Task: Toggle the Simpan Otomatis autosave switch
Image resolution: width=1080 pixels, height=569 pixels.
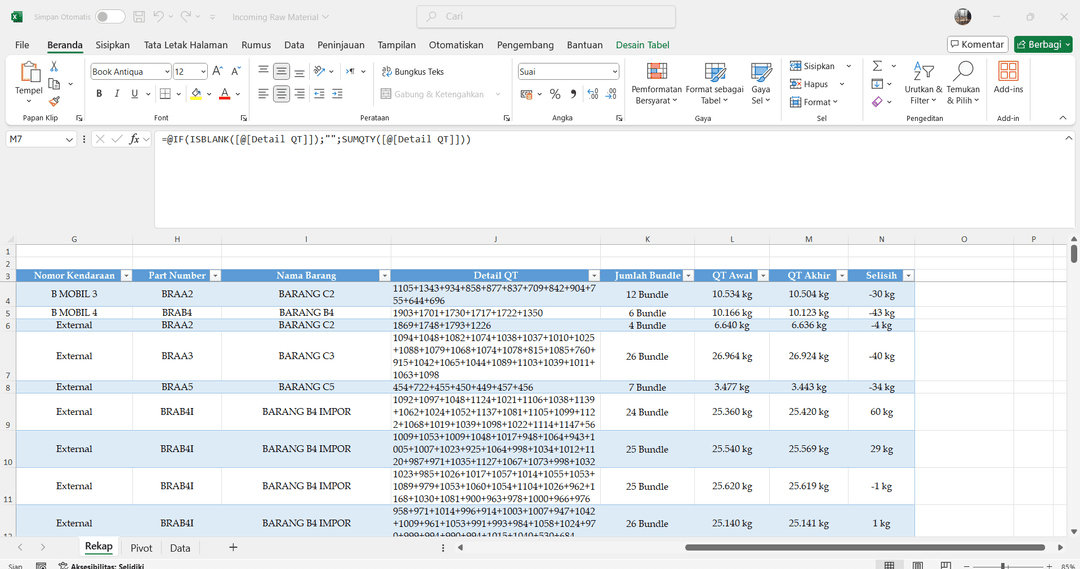Action: coord(110,17)
